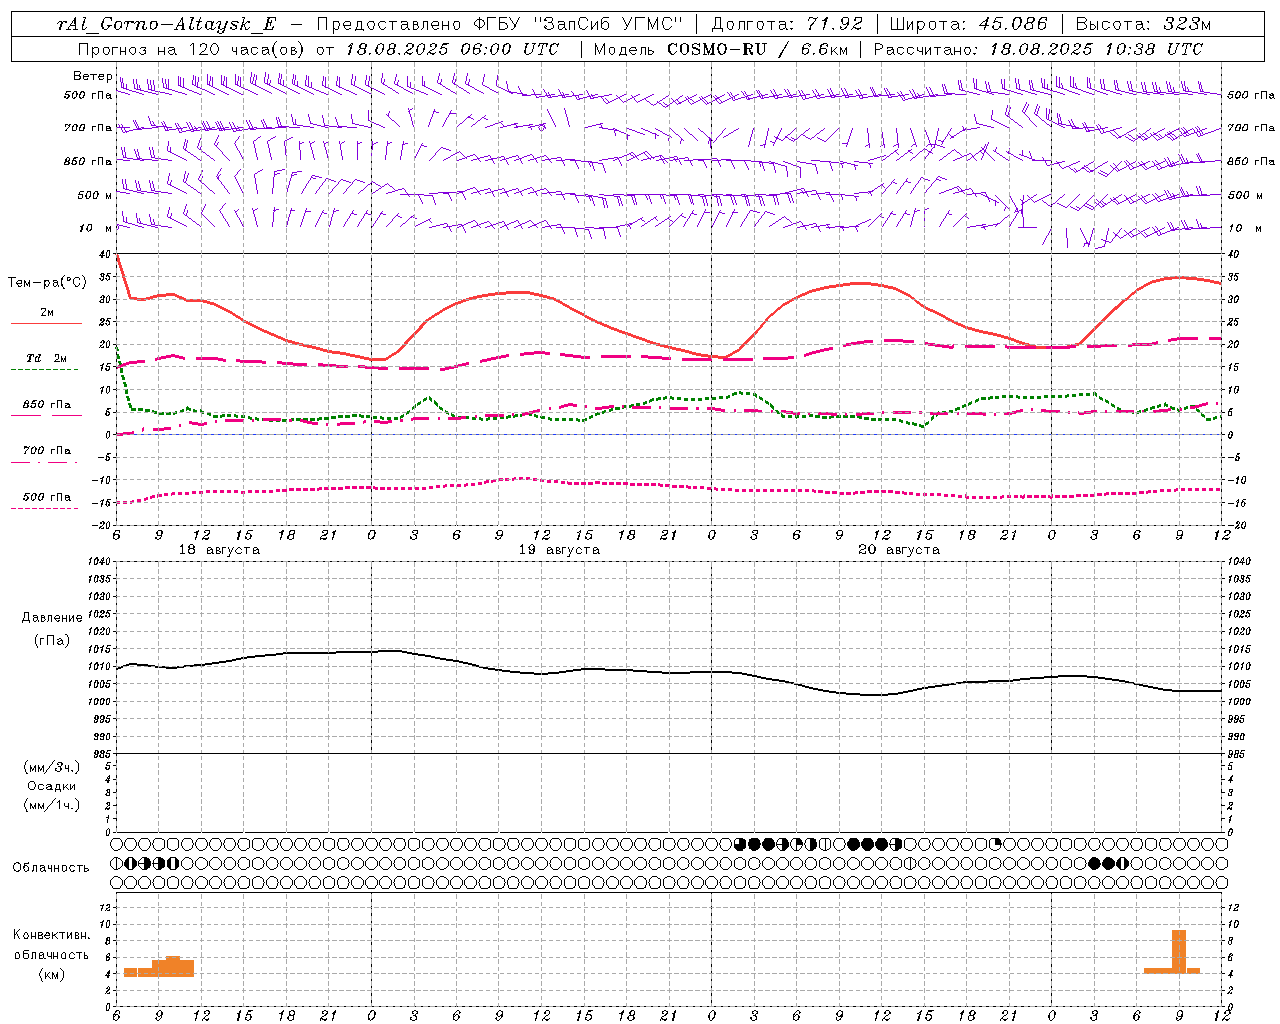Click the Давление pressure panel label

tap(51, 618)
